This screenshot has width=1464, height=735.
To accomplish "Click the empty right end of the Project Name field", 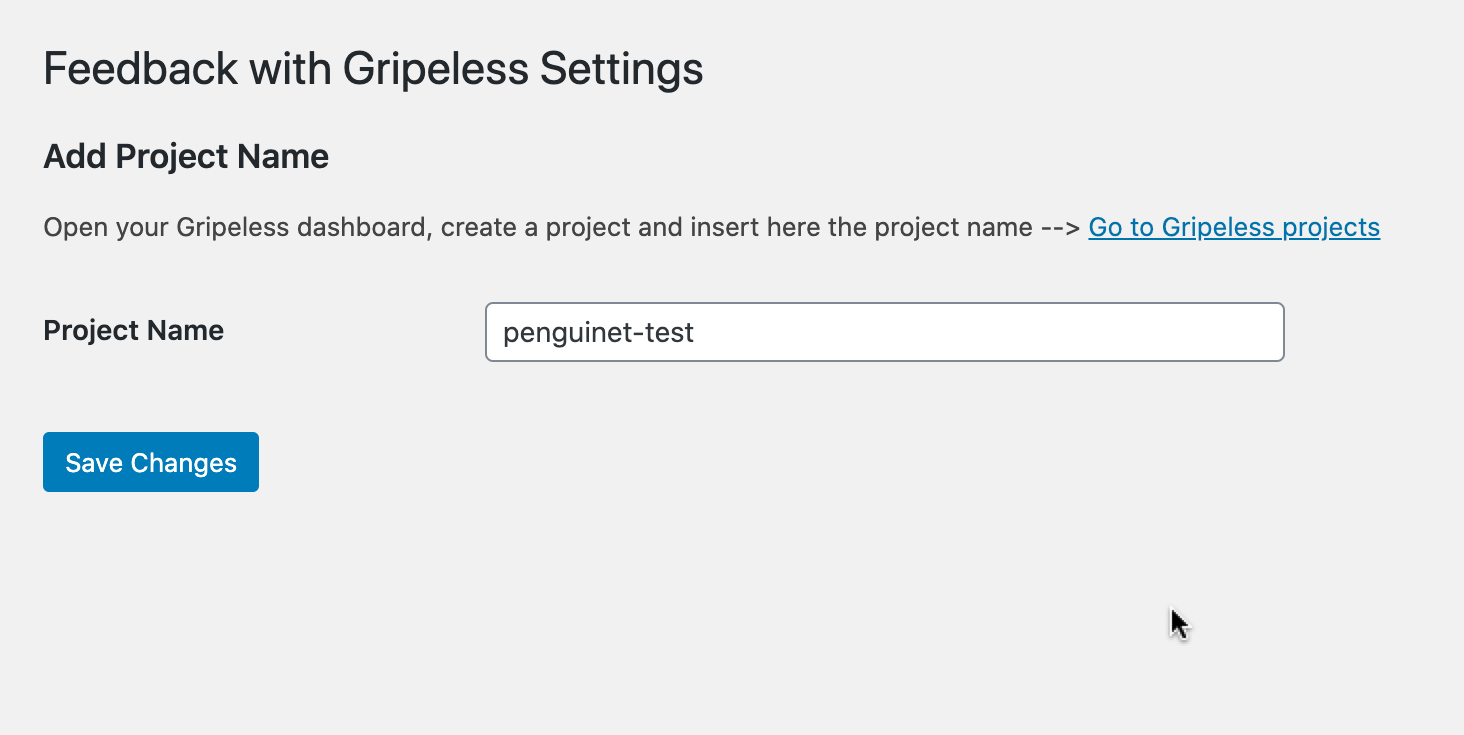I will pyautogui.click(x=1180, y=332).
